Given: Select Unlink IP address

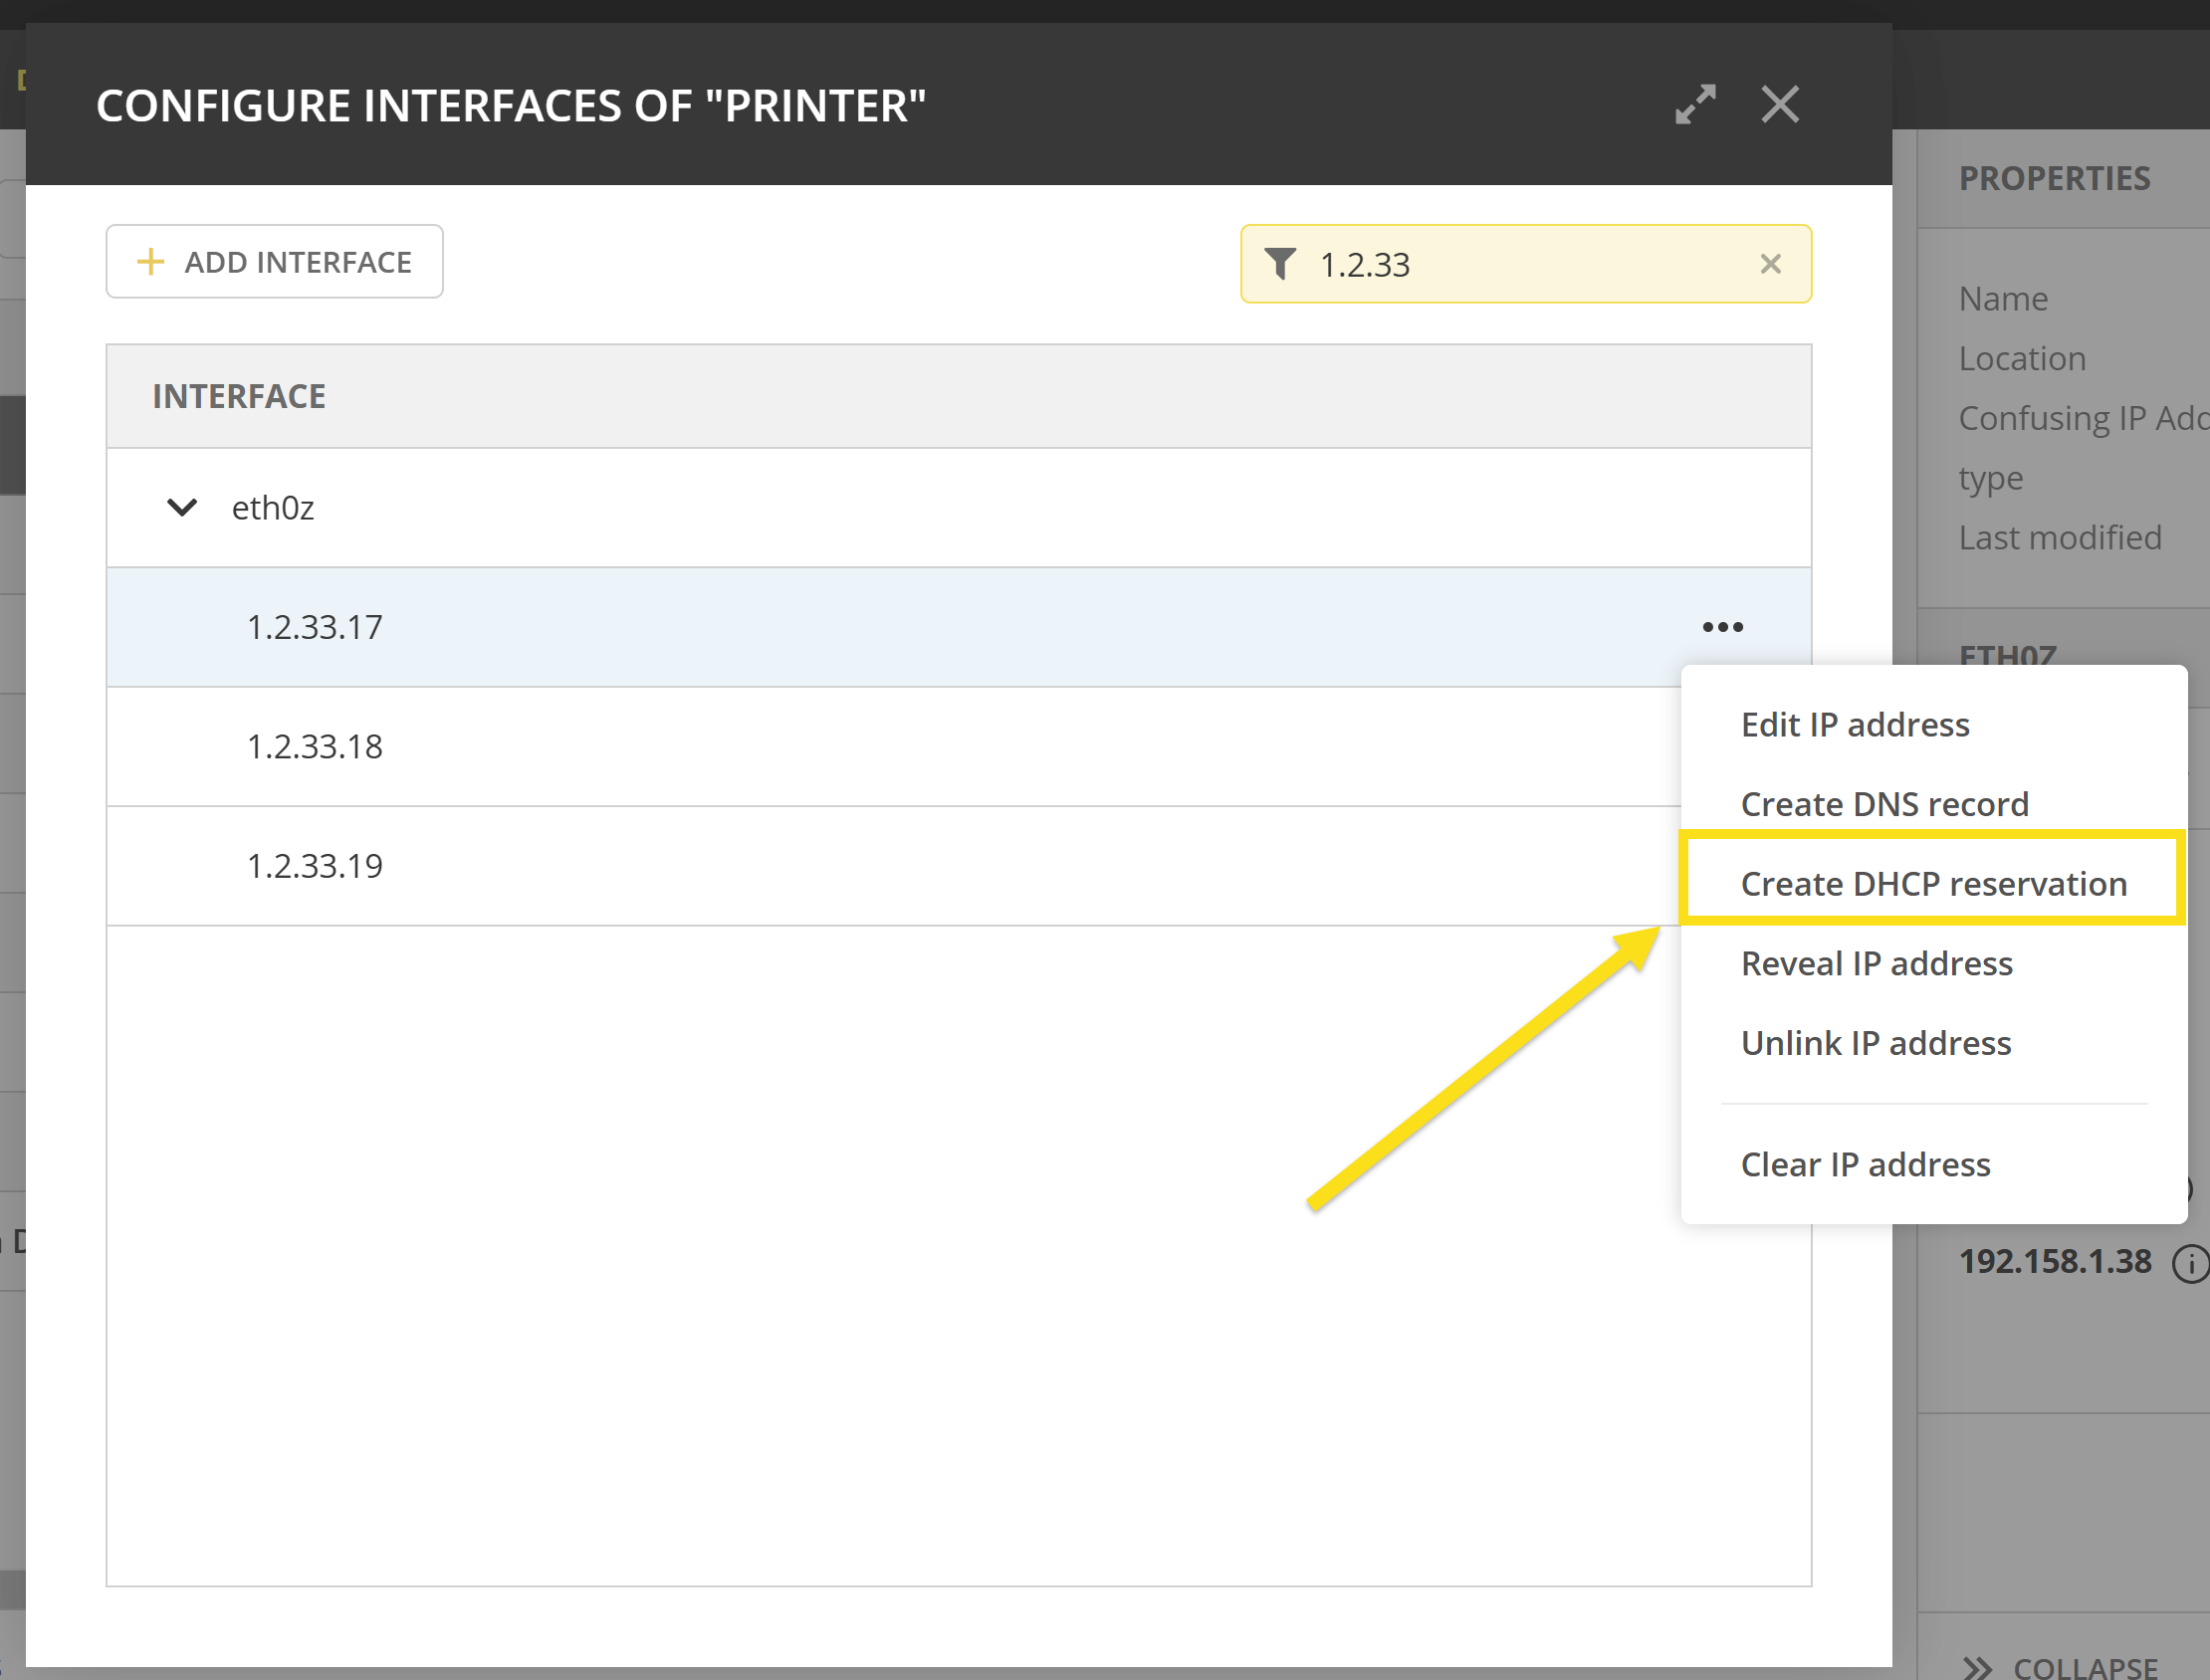Looking at the screenshot, I should tap(1875, 1043).
